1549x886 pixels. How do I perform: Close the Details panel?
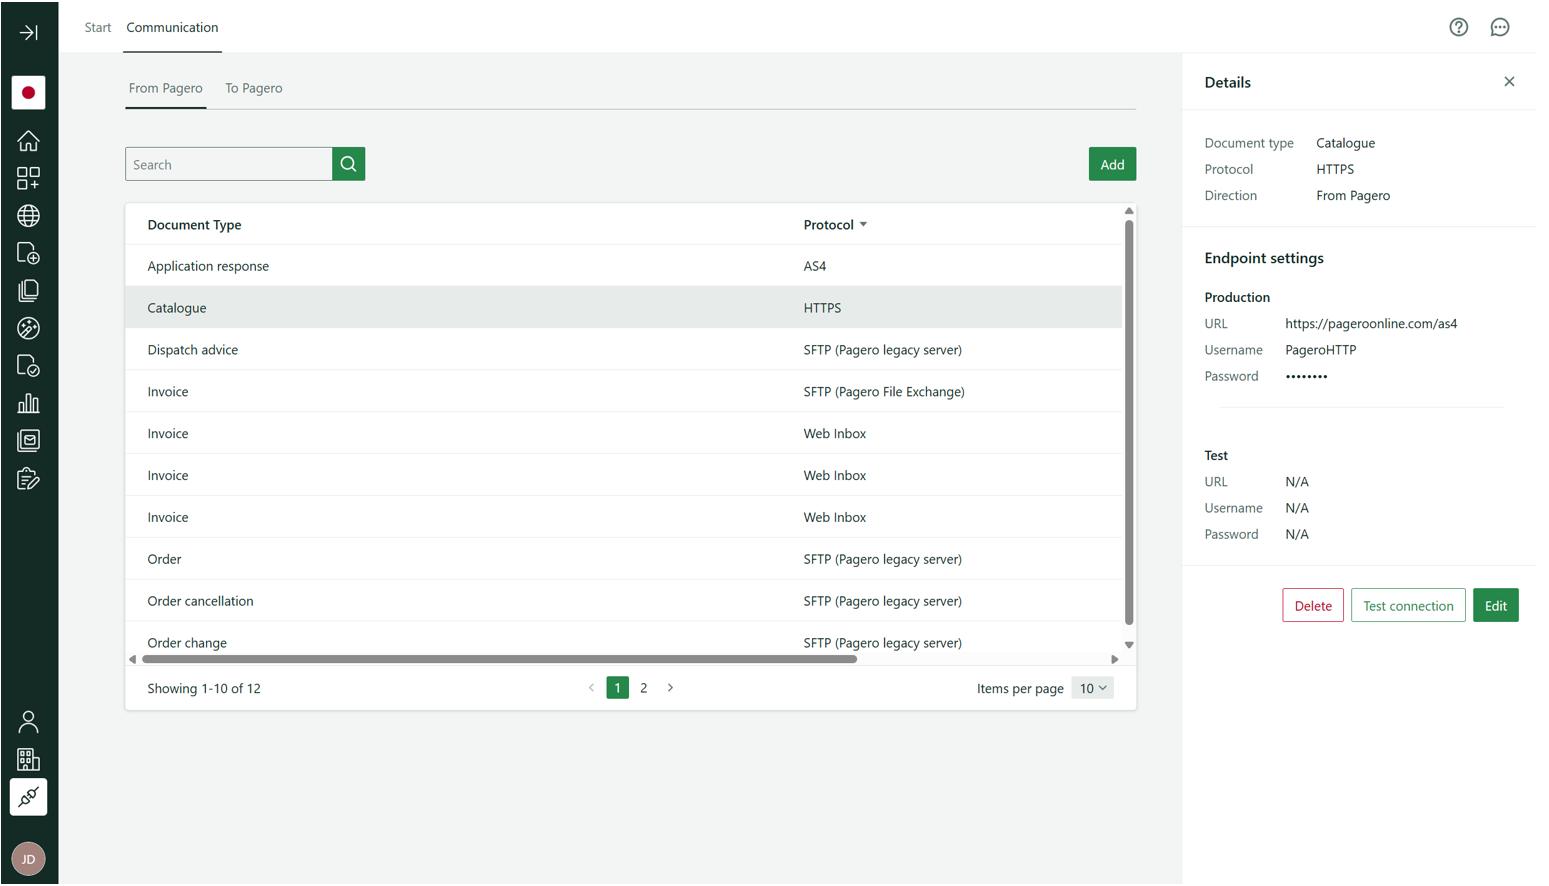pyautogui.click(x=1508, y=82)
